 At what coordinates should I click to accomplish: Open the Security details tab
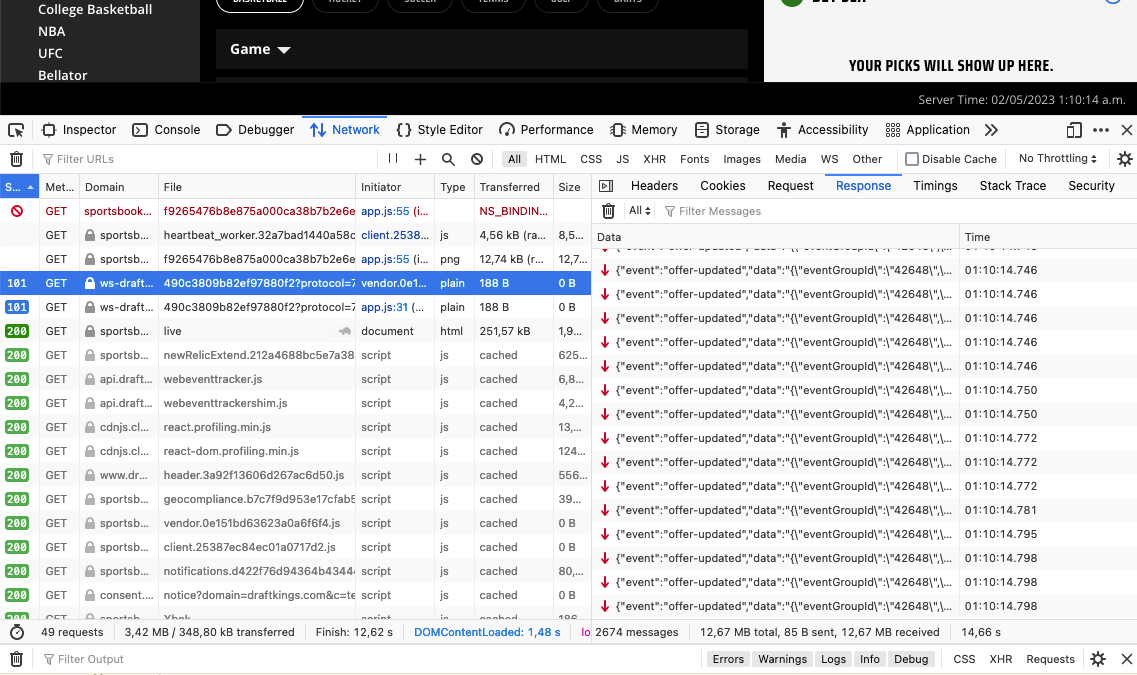tap(1091, 186)
